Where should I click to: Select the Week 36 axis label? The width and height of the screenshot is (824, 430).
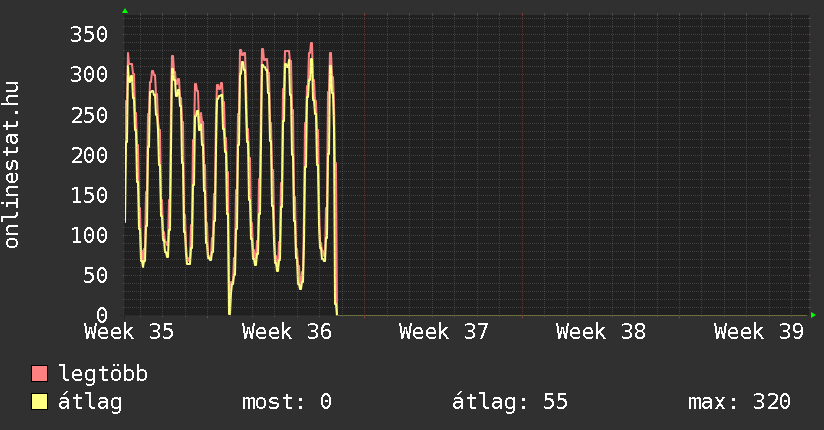(x=287, y=332)
